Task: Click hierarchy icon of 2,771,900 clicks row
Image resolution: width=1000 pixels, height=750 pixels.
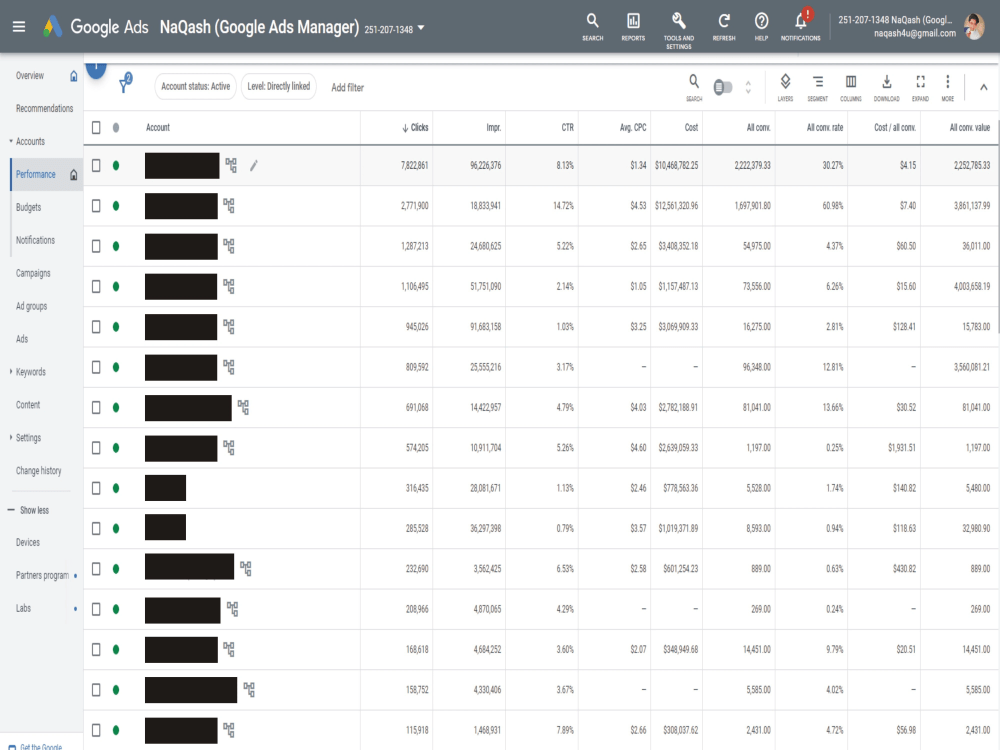Action: tap(229, 205)
